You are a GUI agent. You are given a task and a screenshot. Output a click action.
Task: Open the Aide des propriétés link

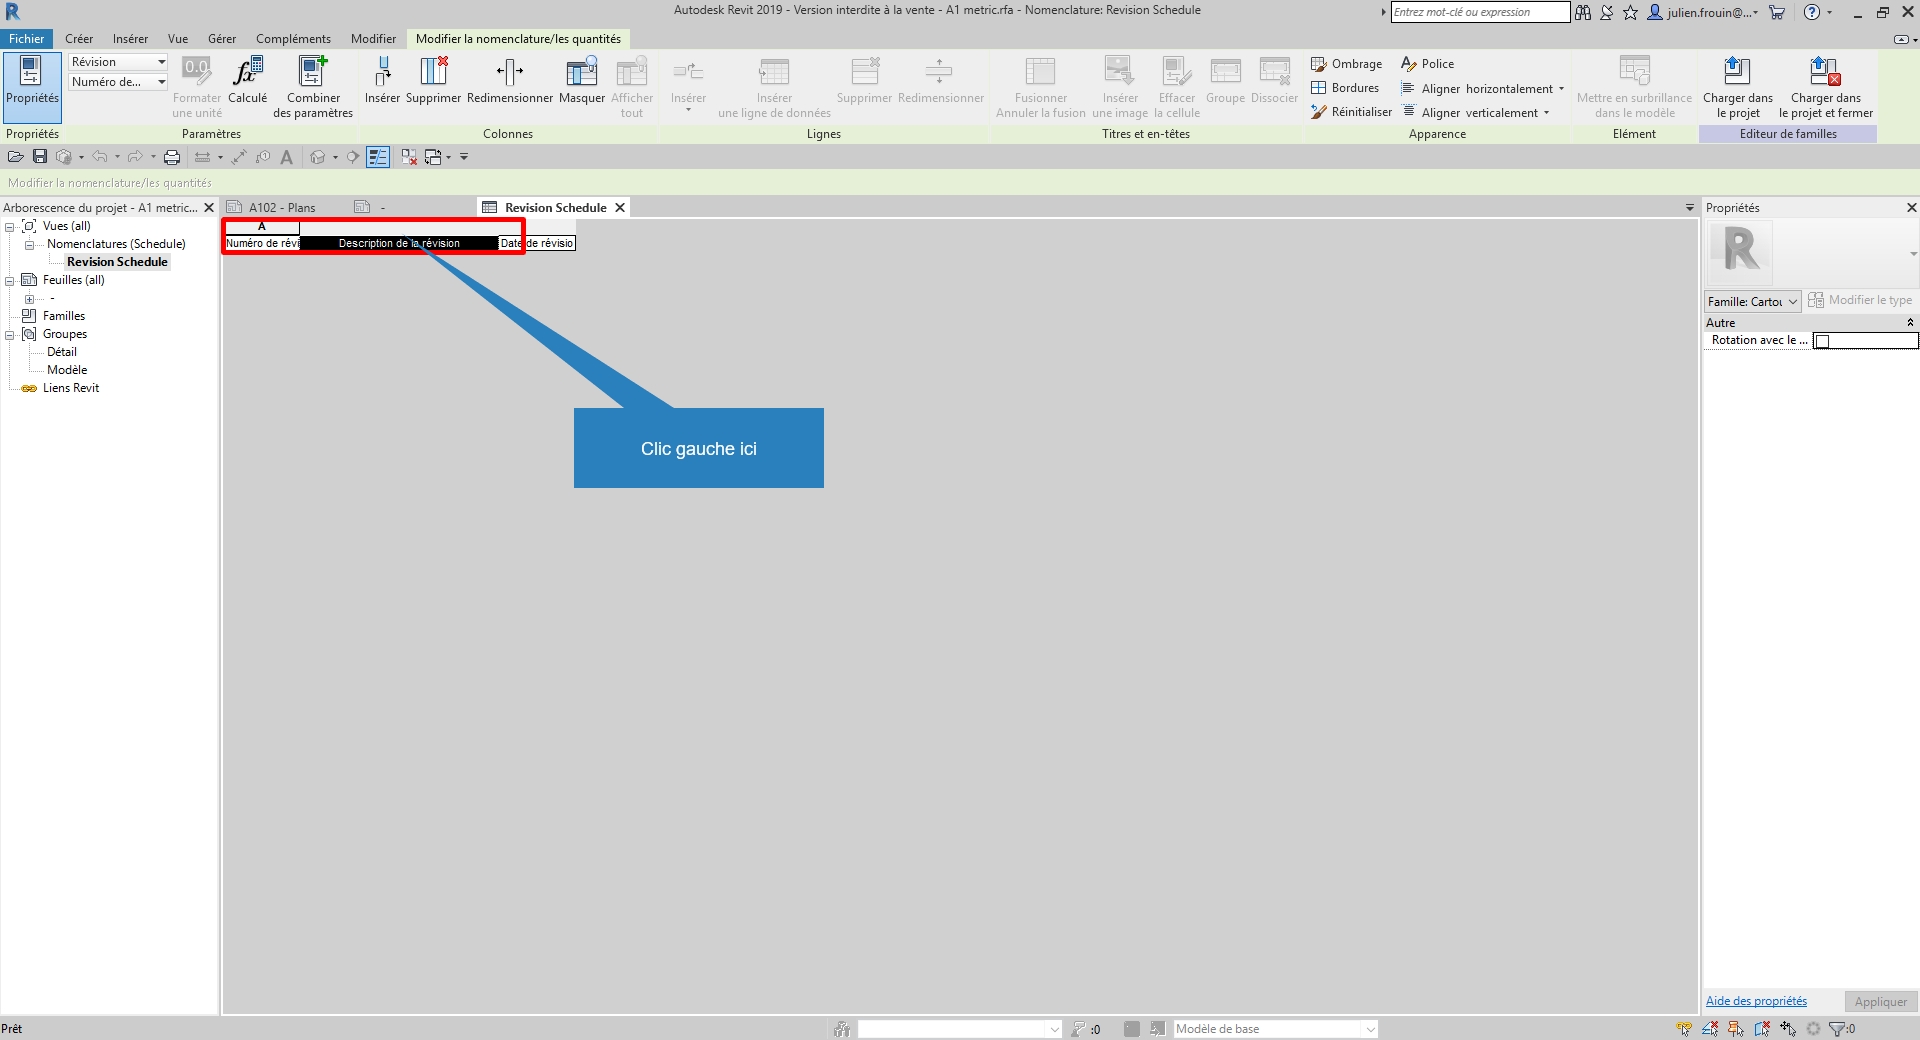tap(1756, 1001)
